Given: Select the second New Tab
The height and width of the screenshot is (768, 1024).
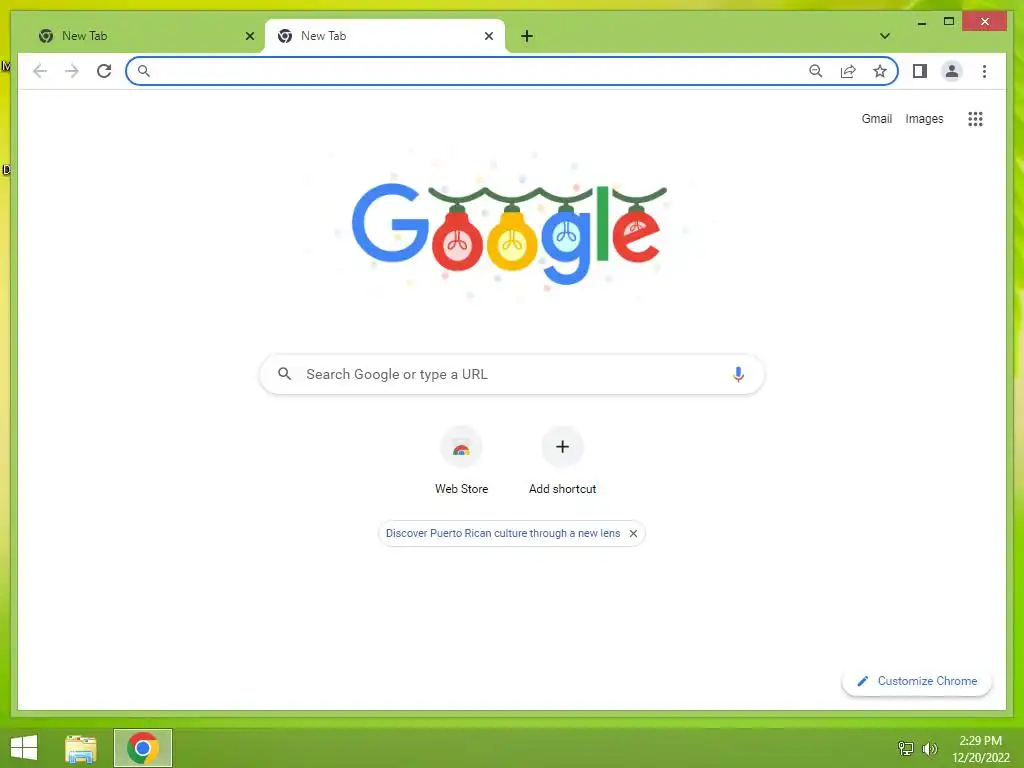Looking at the screenshot, I should (x=384, y=36).
